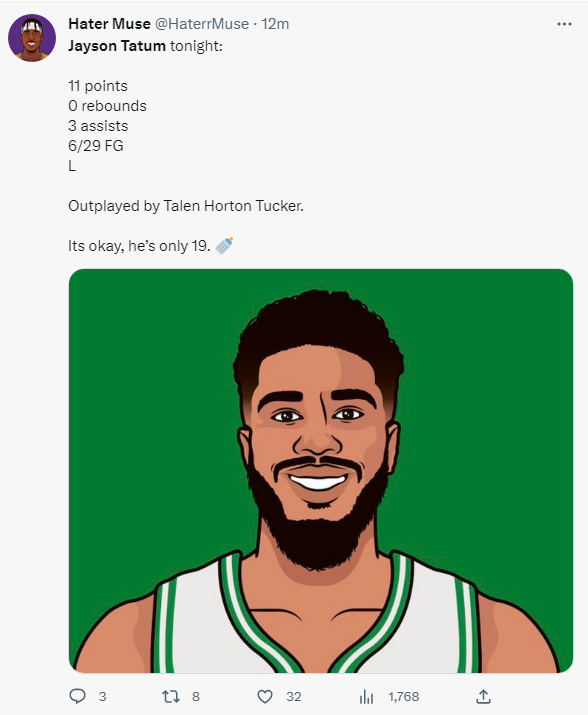Image resolution: width=588 pixels, height=715 pixels.
Task: Click the like count 32
Action: 294,696
